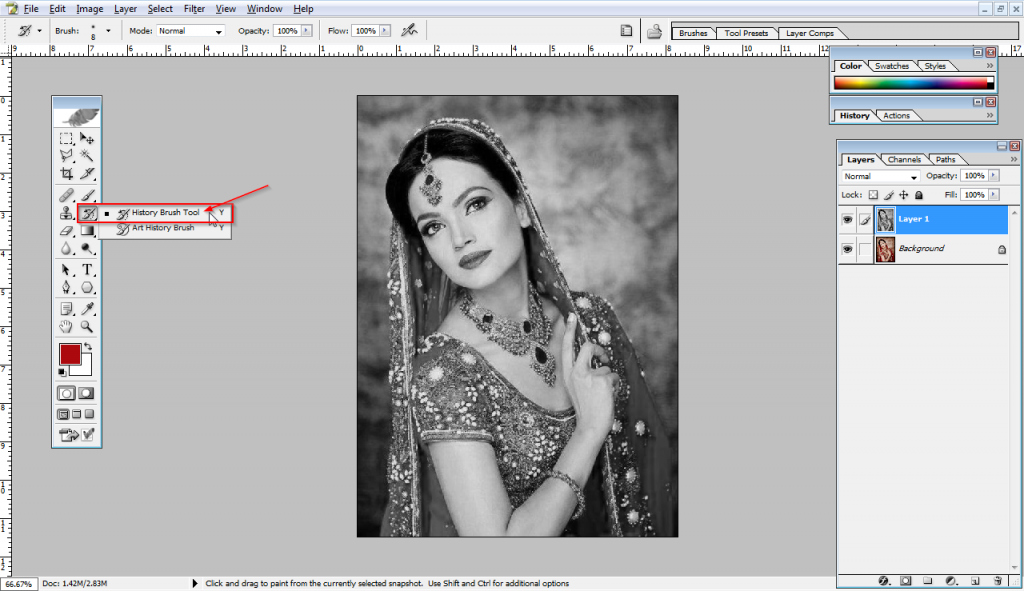
Task: Select the Eraser tool
Action: tap(66, 231)
